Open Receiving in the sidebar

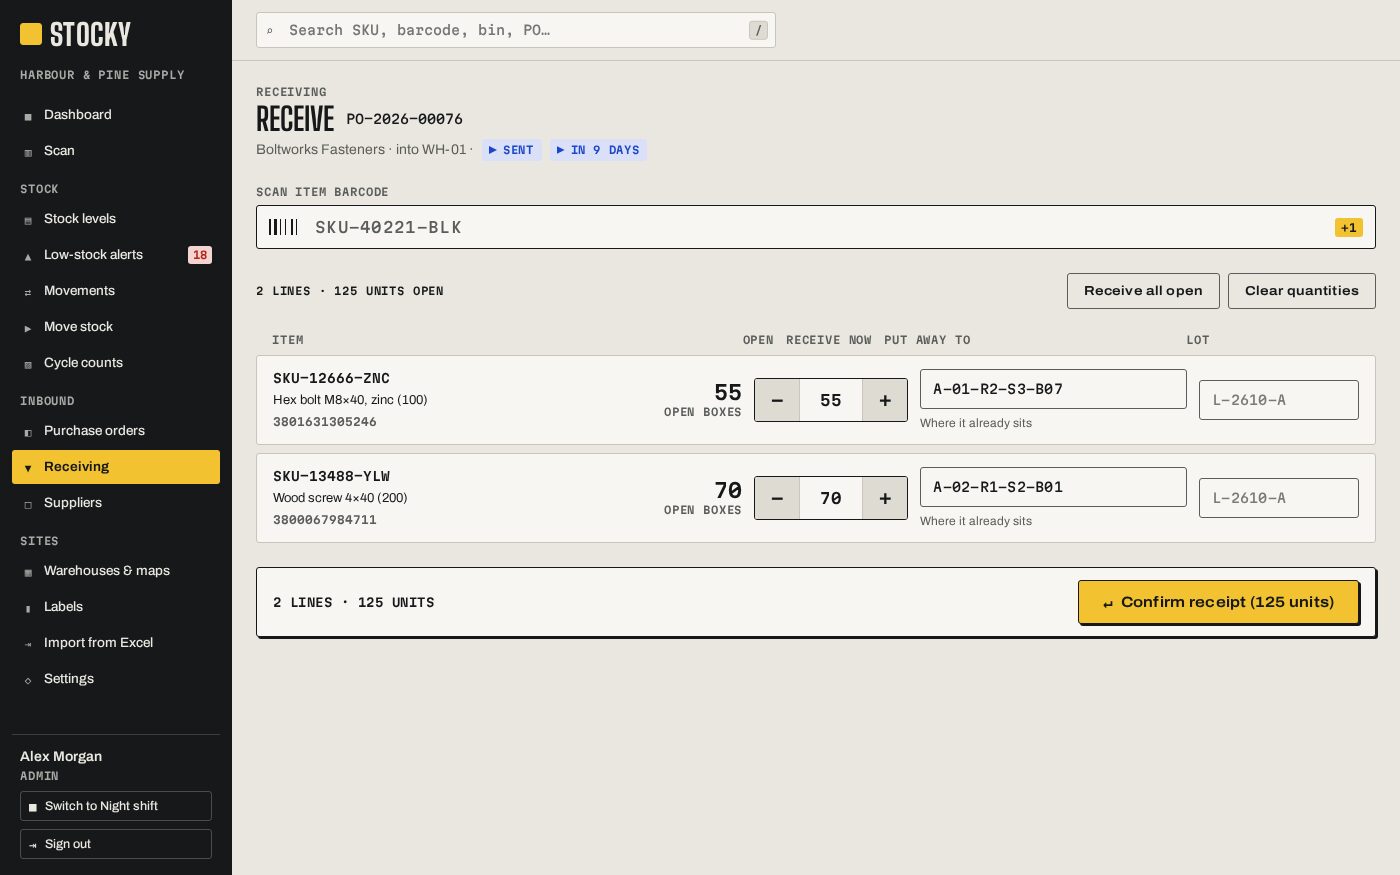[x=116, y=467]
